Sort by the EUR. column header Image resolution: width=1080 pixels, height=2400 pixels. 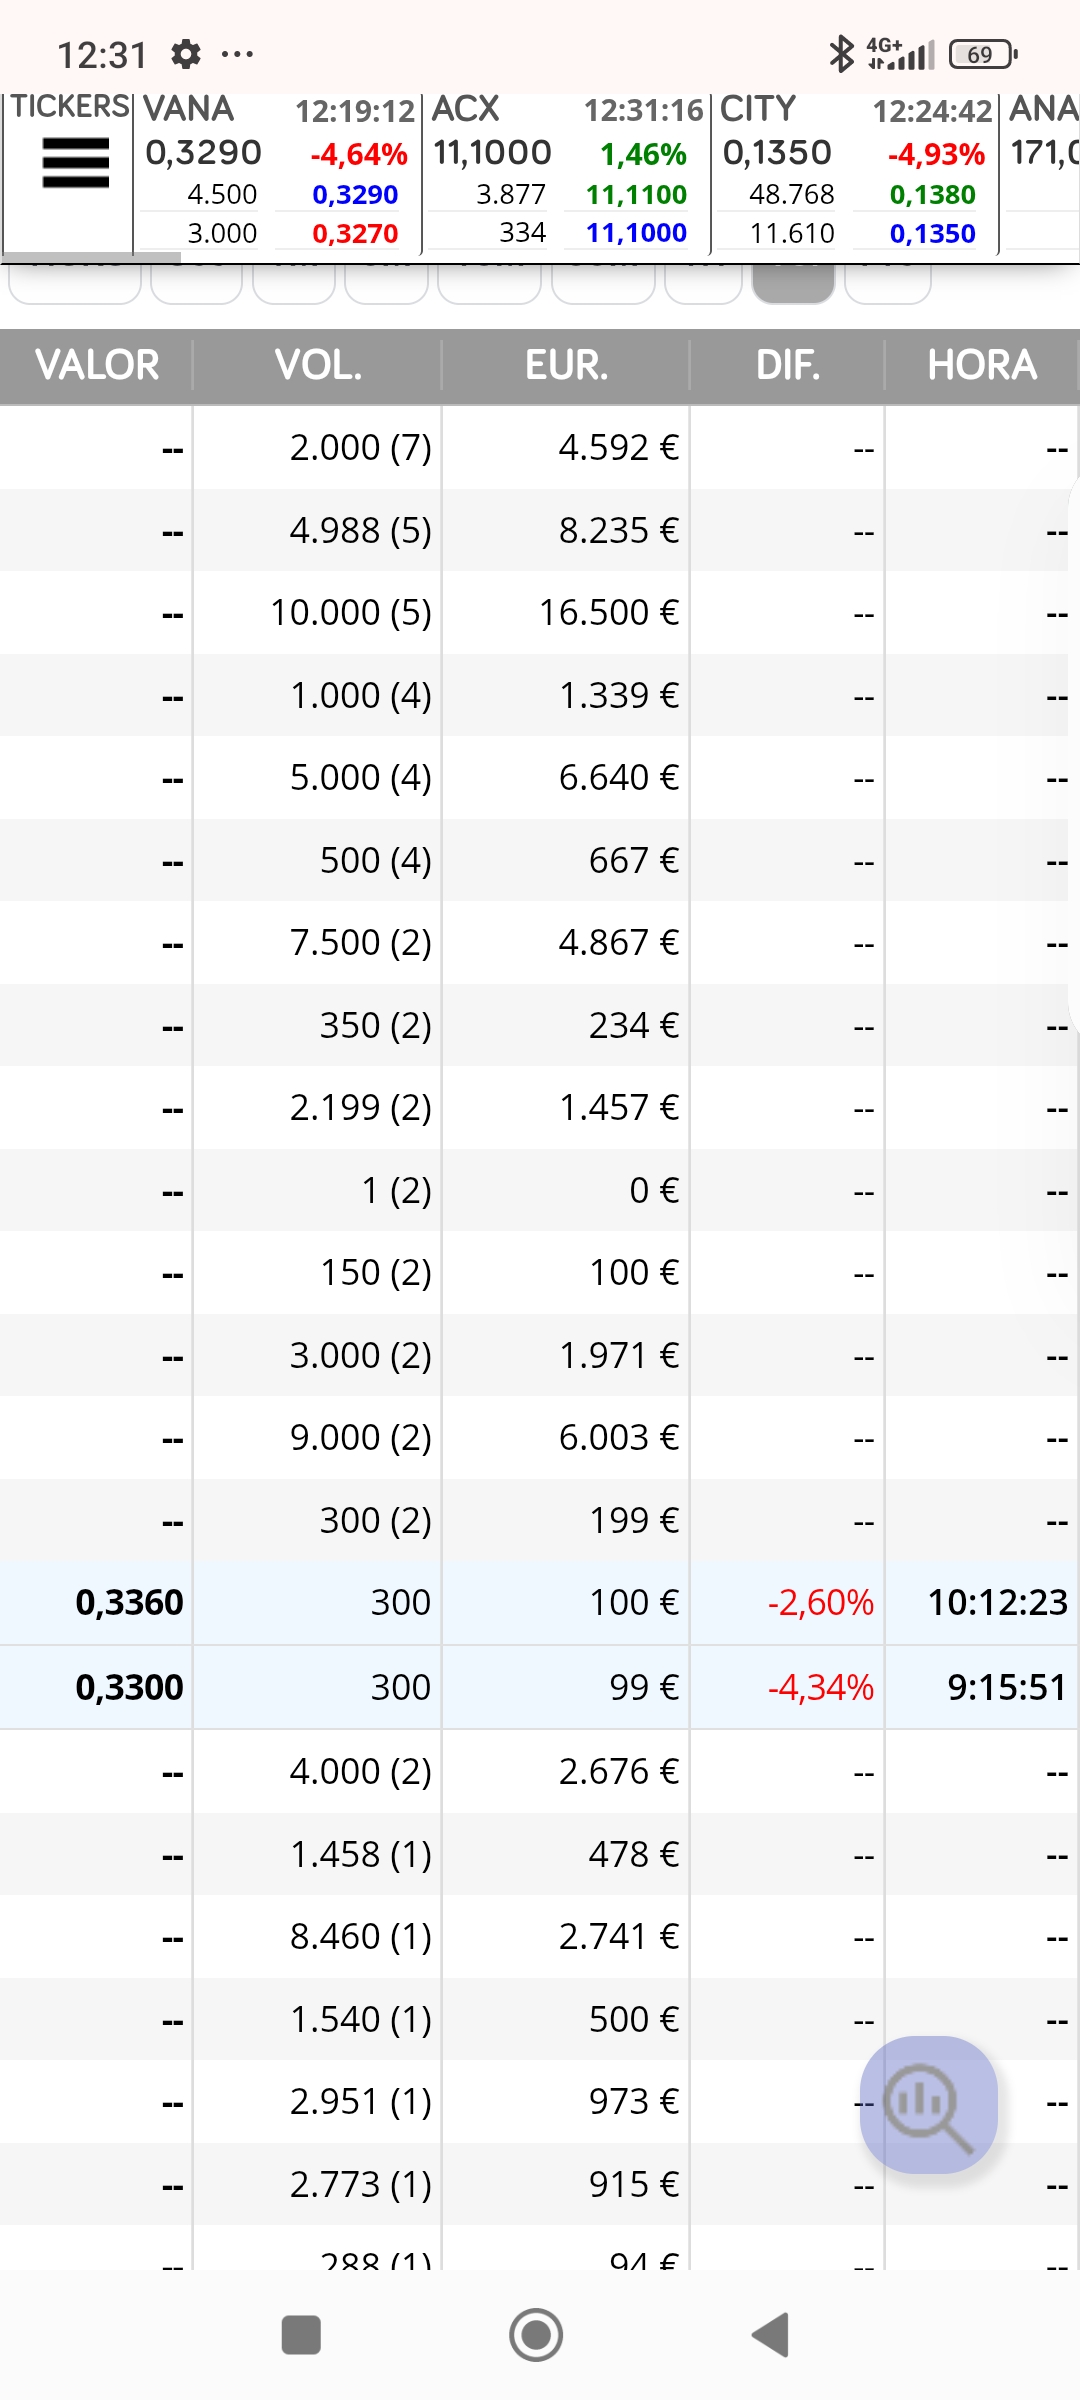click(x=566, y=366)
